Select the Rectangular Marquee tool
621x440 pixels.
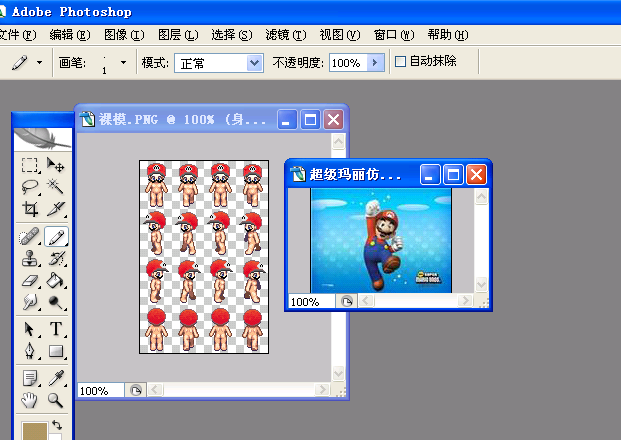click(30, 165)
